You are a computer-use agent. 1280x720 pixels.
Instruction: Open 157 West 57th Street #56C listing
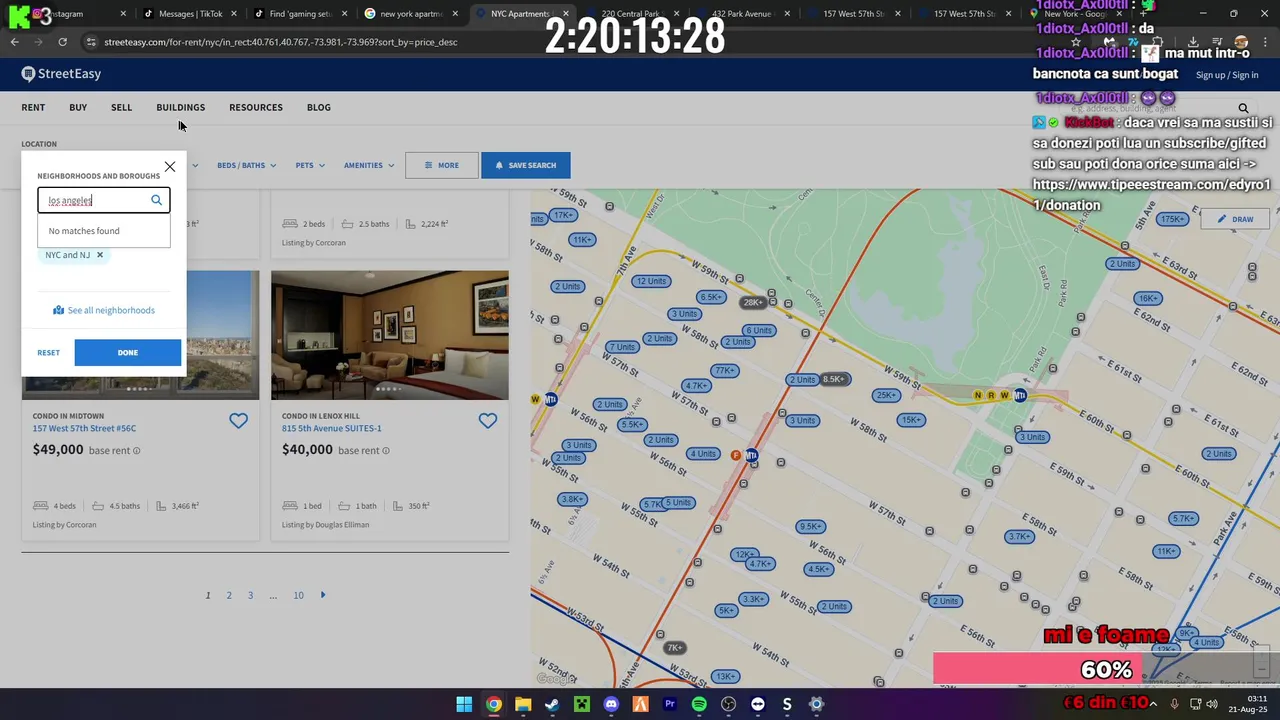click(84, 428)
